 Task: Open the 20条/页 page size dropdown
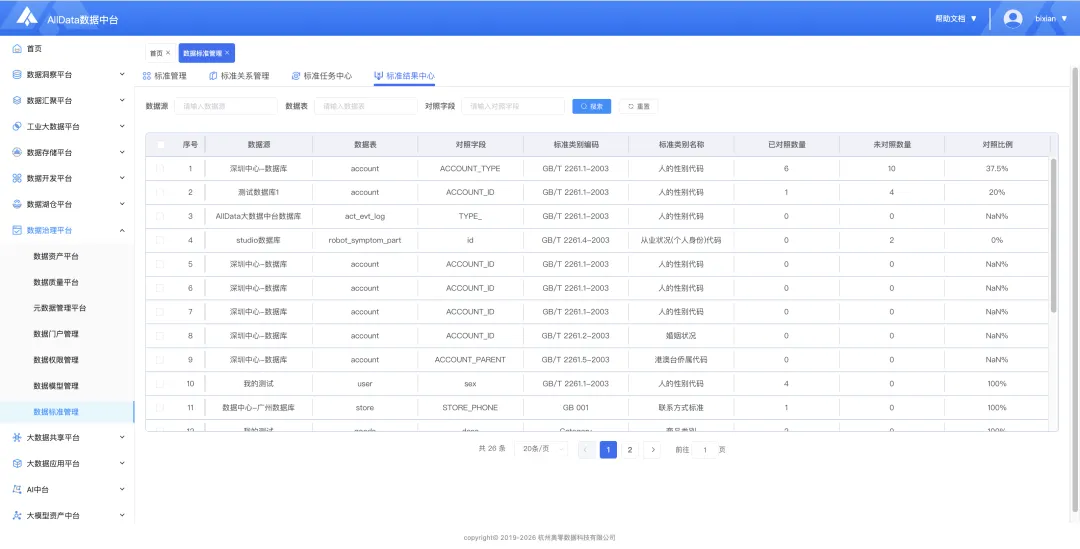click(541, 450)
